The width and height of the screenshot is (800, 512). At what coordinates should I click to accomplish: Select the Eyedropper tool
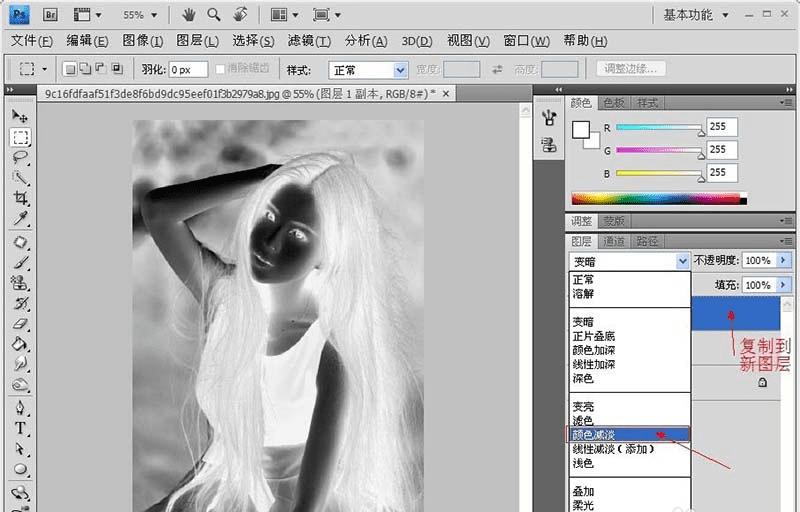20,219
